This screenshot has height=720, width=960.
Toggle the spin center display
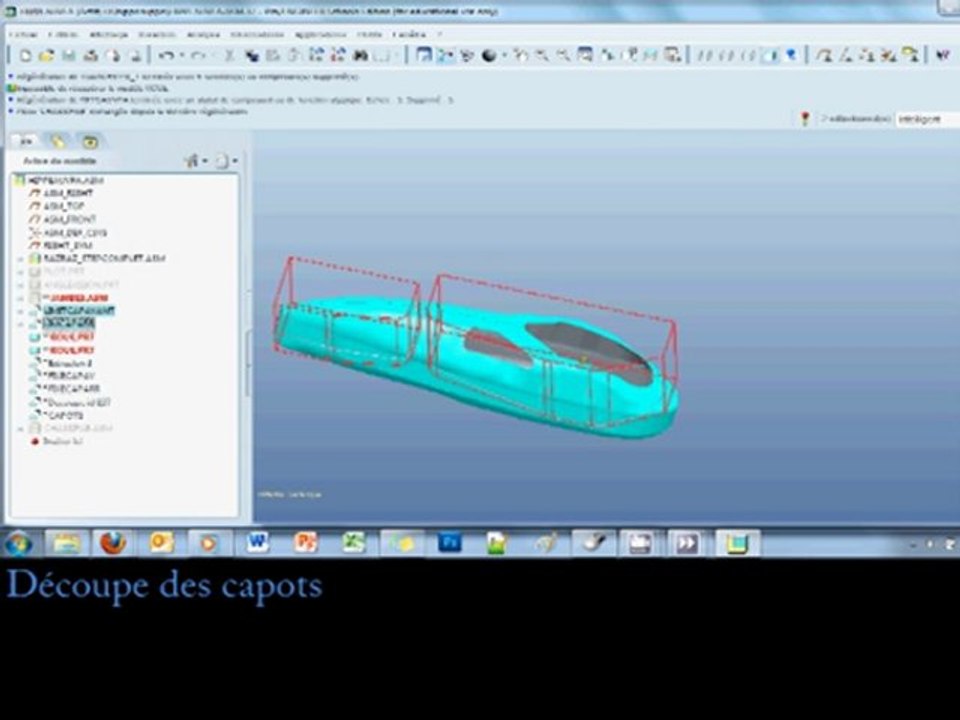[x=445, y=56]
